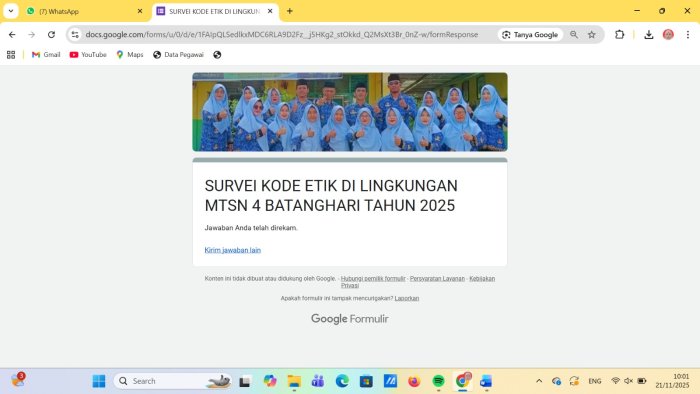Click the group photo header image
The height and width of the screenshot is (394, 700).
(350, 112)
